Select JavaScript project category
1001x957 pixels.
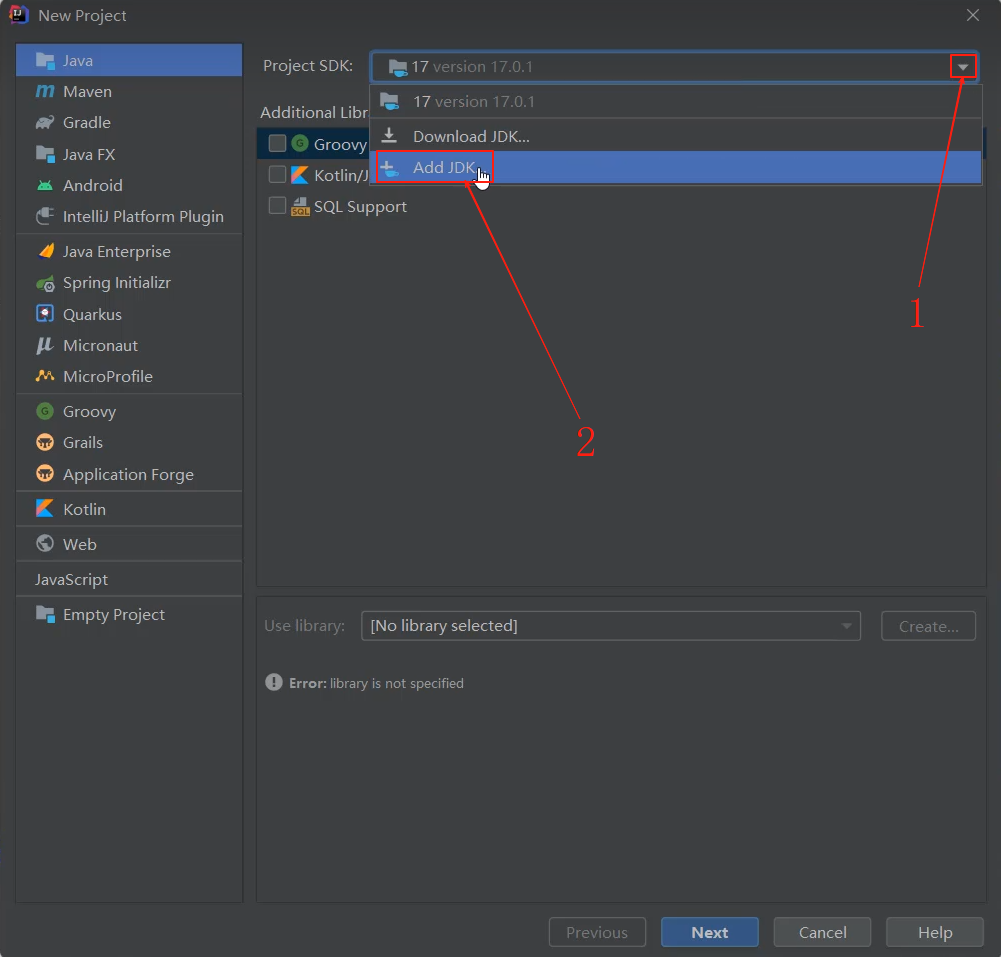pyautogui.click(x=129, y=579)
